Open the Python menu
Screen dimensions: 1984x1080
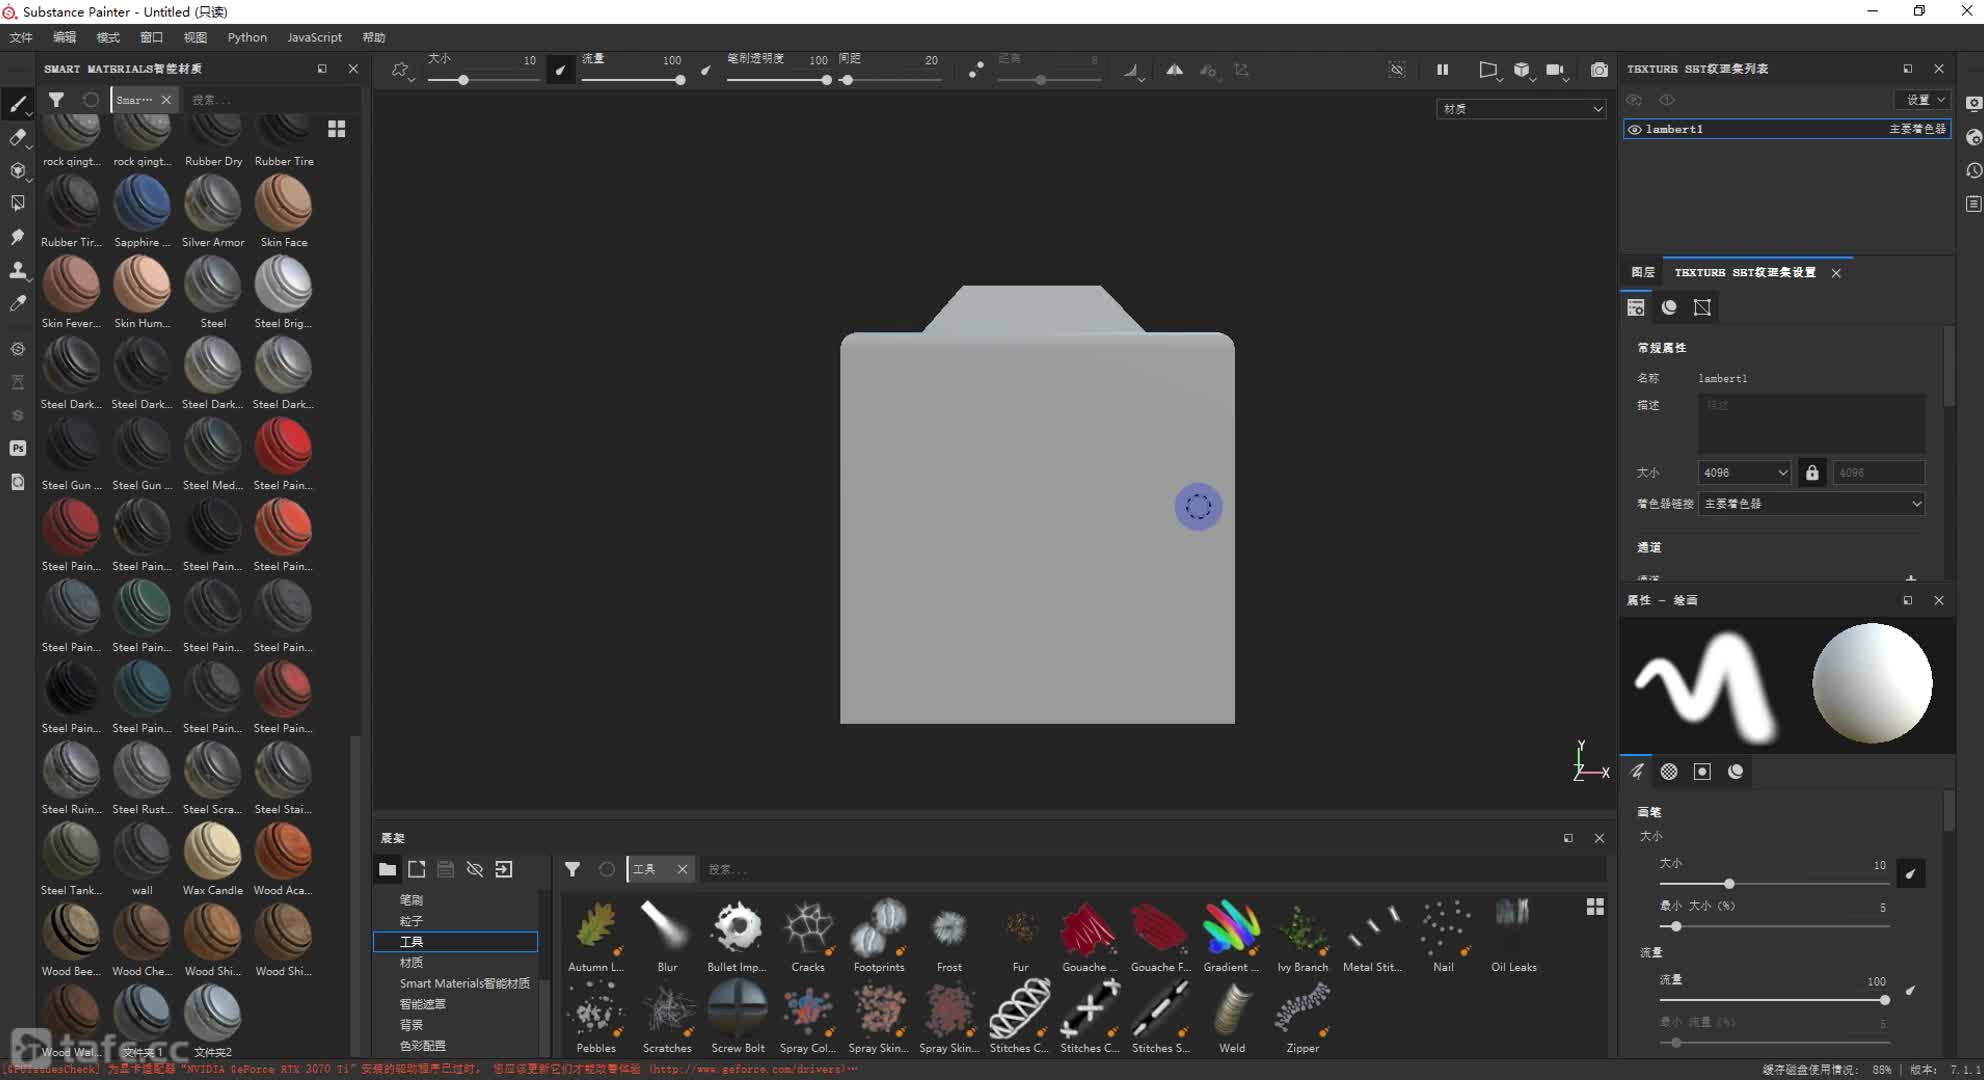coord(247,37)
